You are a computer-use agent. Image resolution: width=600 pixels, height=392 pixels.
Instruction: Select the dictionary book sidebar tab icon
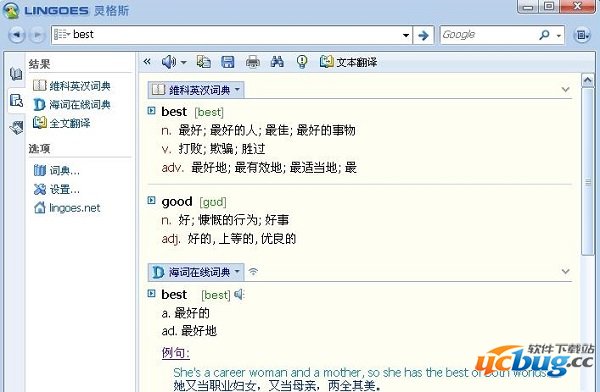[x=16, y=74]
